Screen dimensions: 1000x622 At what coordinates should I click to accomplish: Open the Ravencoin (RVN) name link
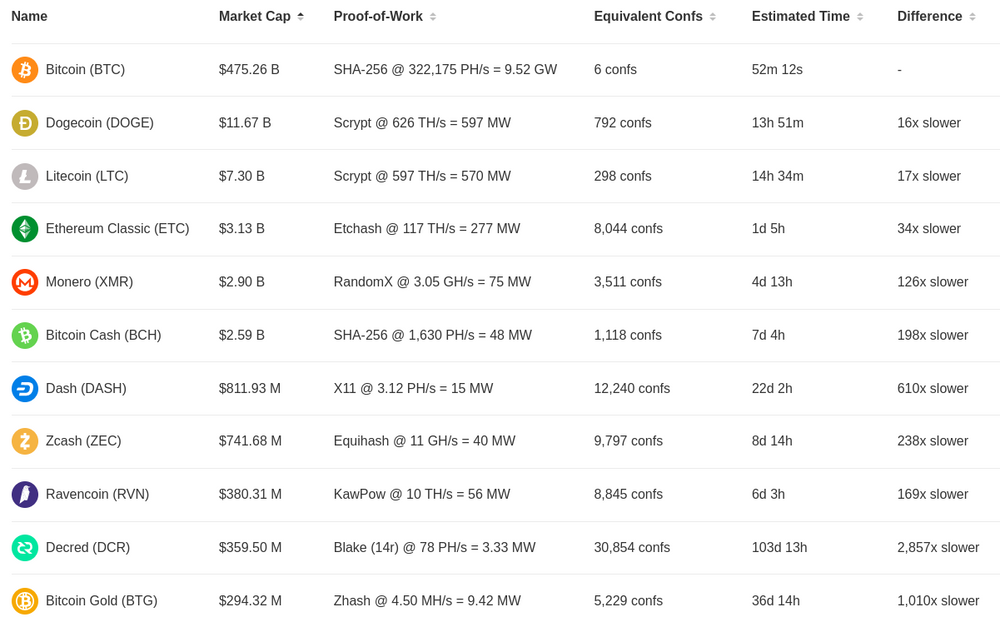[x=97, y=494]
